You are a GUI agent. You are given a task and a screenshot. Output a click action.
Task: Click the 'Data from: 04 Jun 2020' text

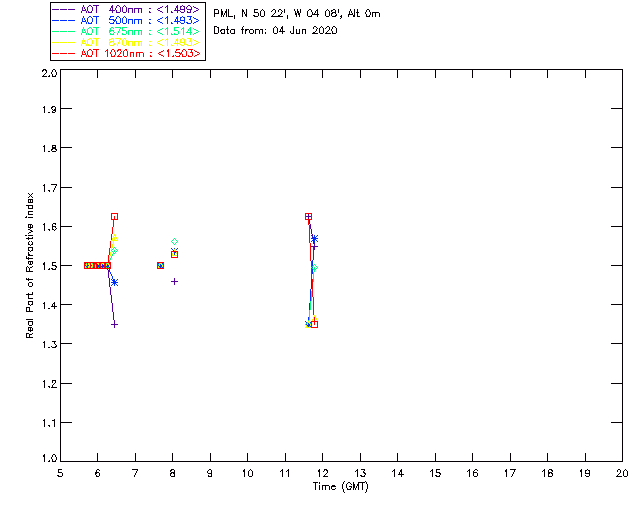pyautogui.click(x=275, y=31)
